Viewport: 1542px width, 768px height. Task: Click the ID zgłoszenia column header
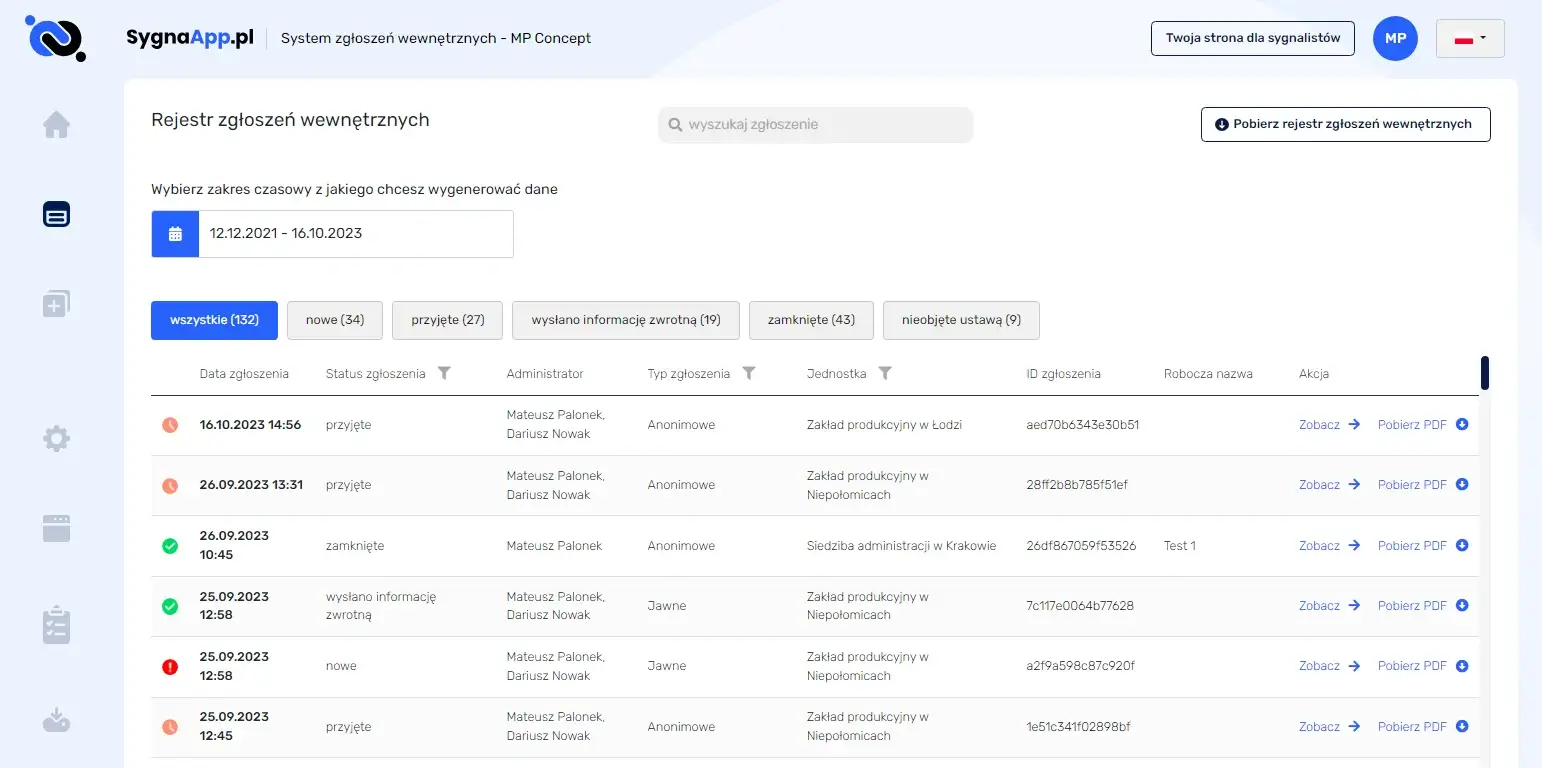click(x=1063, y=374)
